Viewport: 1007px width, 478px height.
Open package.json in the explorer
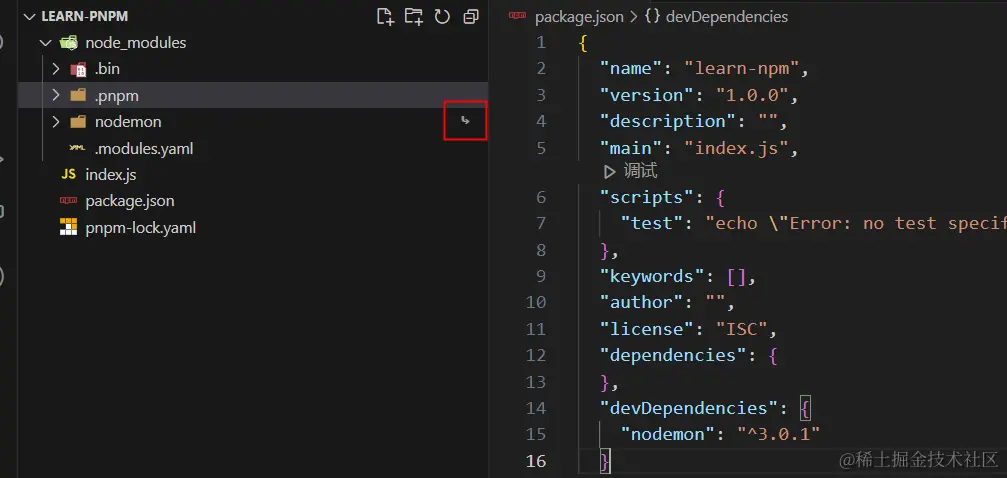(130, 201)
